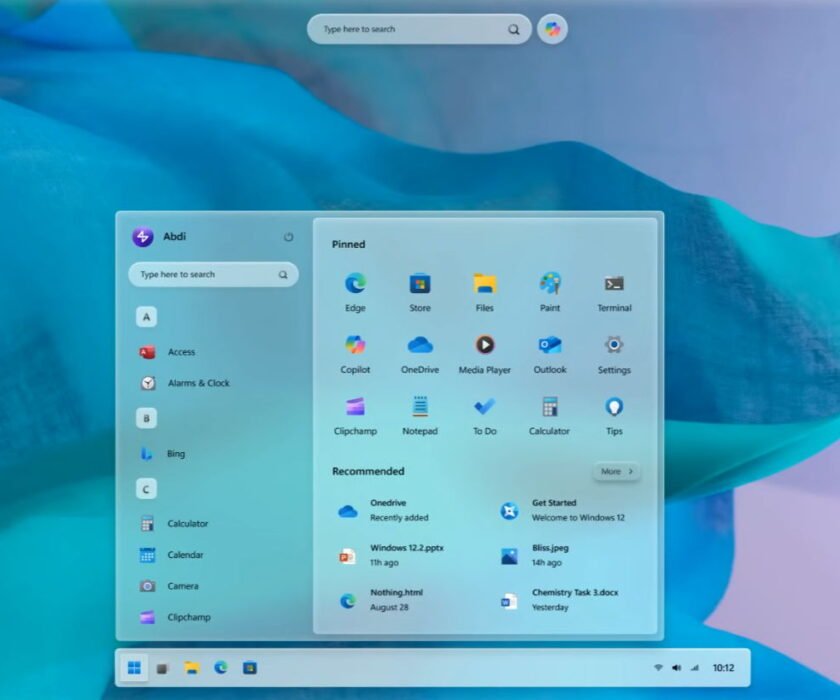Launch Bing from the app list

point(162,454)
